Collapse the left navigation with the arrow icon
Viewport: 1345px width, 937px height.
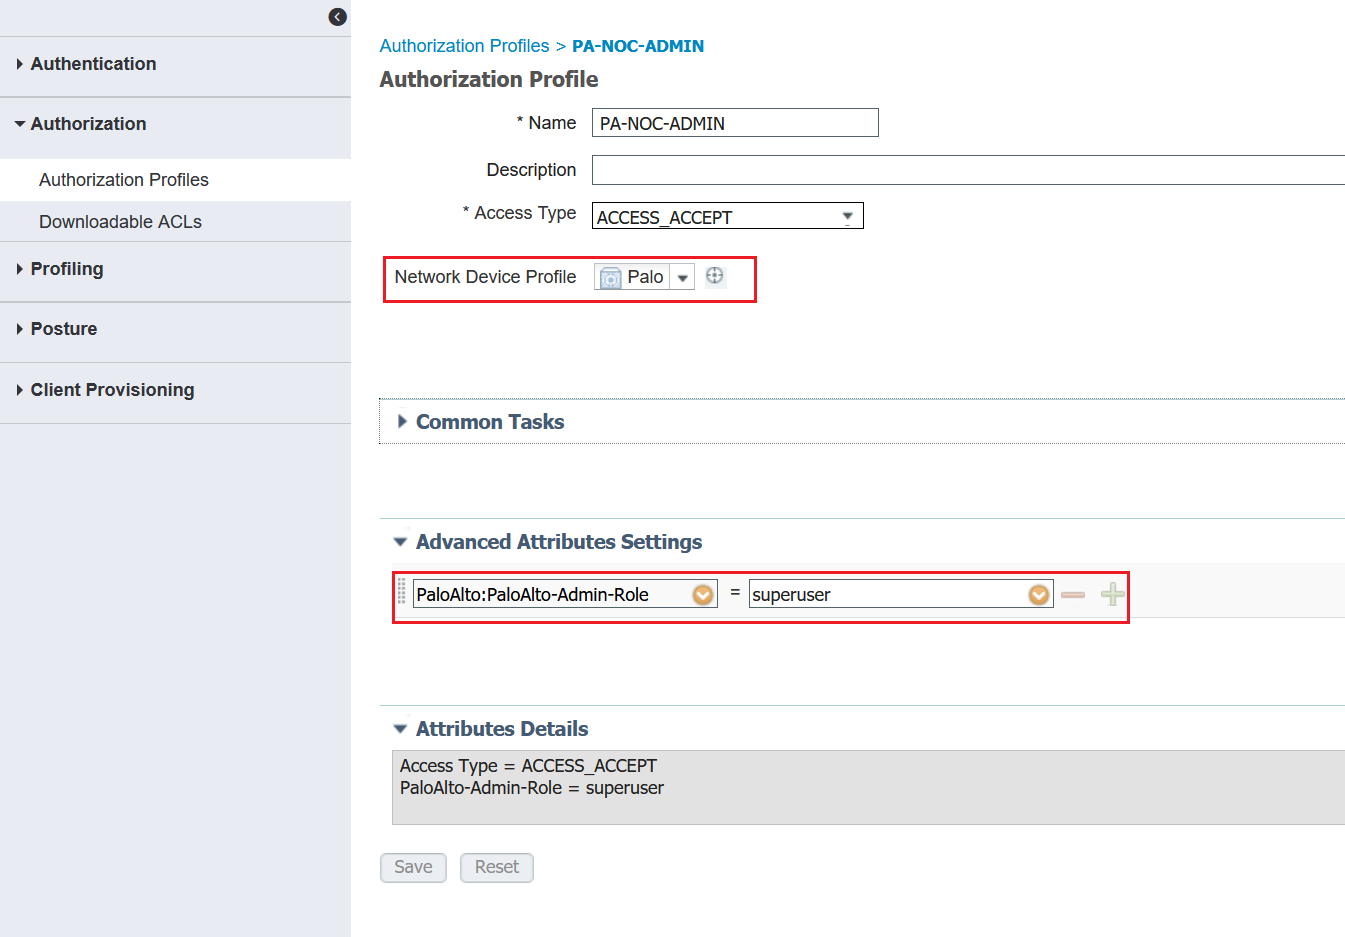click(x=337, y=17)
